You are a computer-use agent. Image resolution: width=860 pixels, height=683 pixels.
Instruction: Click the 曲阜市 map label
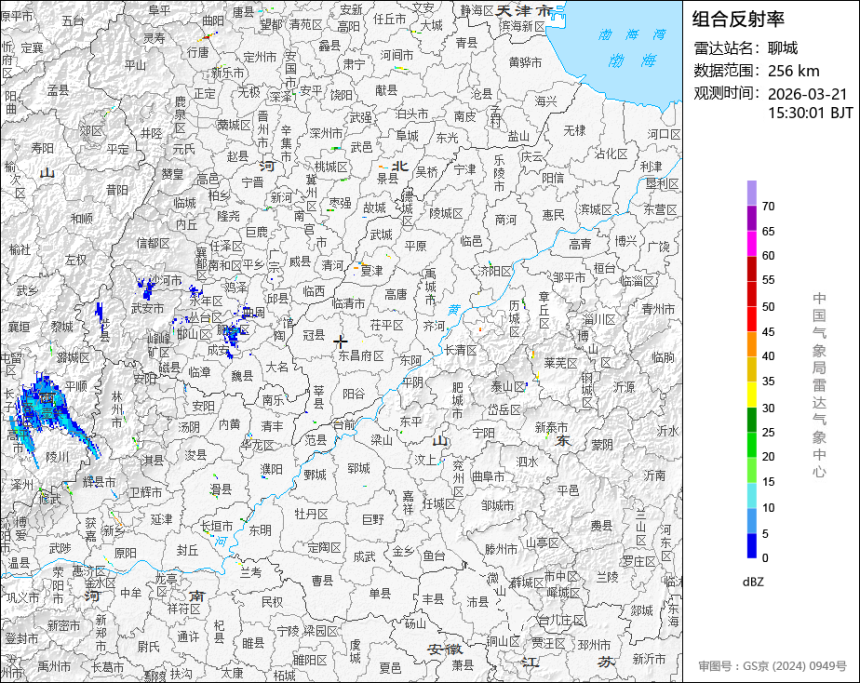point(488,476)
